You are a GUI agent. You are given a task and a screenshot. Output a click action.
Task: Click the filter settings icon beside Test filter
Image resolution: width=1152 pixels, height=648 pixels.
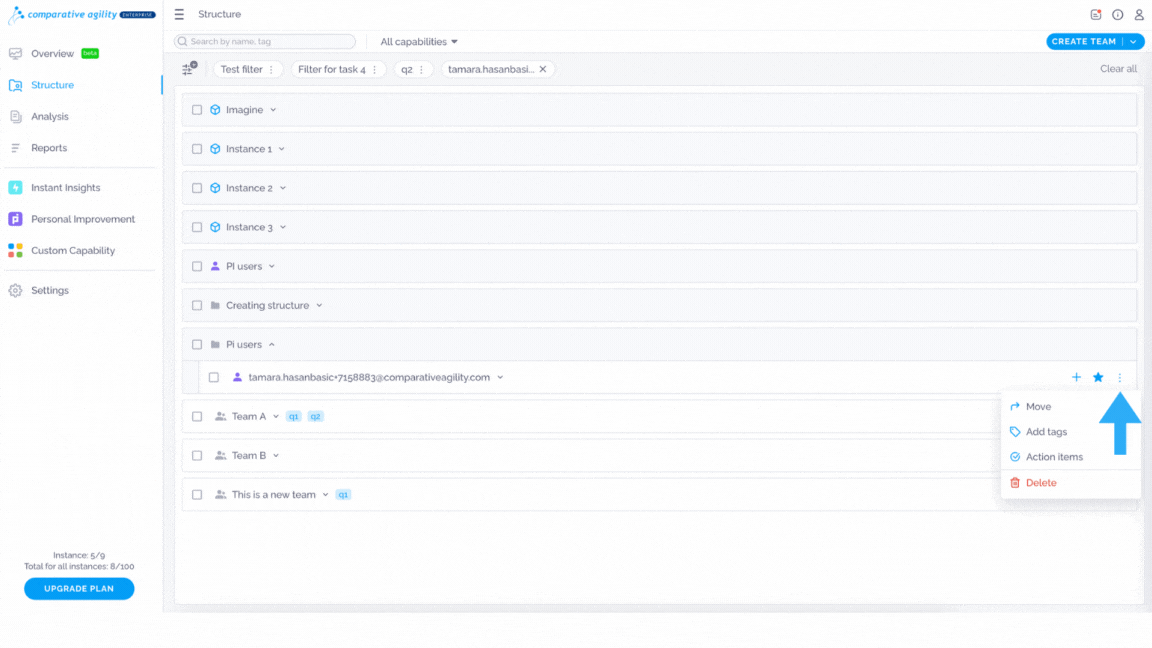(x=189, y=69)
